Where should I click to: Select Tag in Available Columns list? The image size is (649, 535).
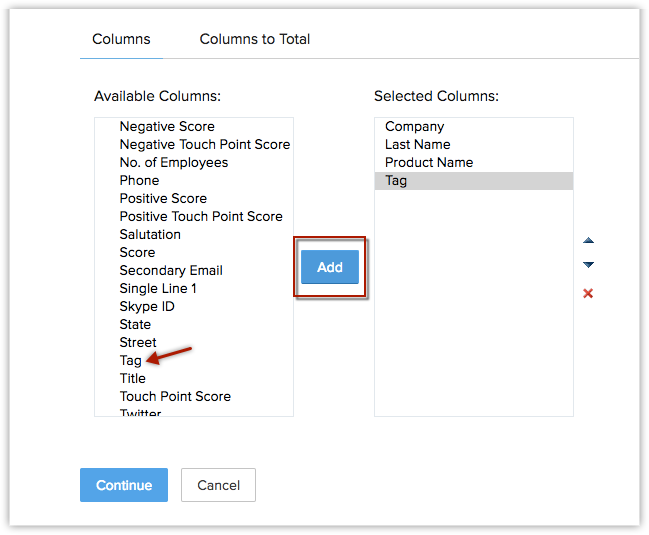131,360
